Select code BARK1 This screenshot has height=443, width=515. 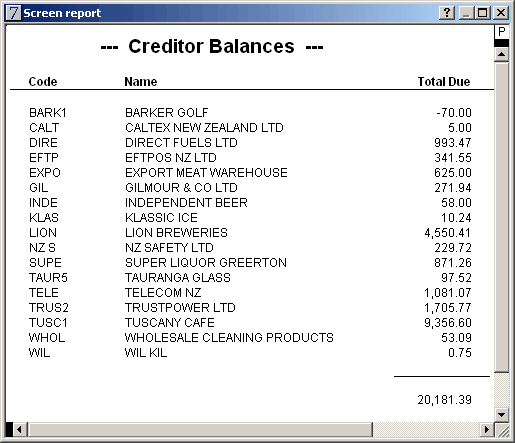pyautogui.click(x=48, y=113)
